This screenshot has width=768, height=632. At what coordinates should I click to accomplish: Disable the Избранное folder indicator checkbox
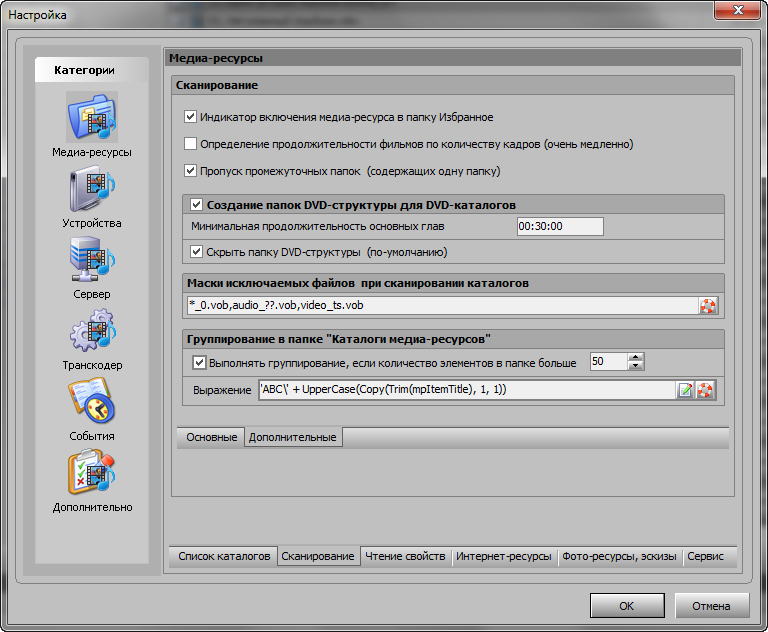(191, 117)
